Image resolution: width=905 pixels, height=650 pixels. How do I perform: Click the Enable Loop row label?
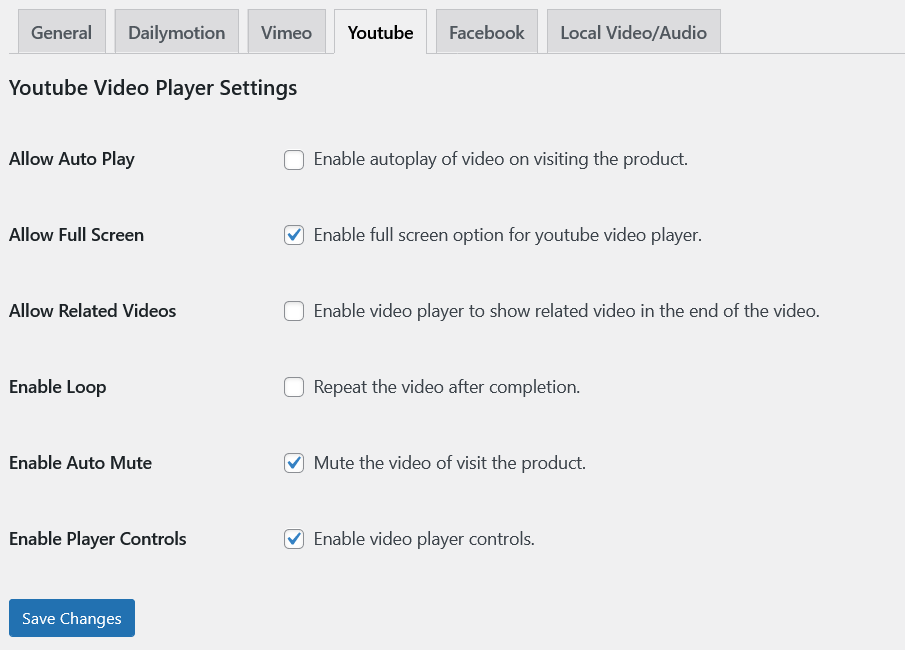point(57,387)
